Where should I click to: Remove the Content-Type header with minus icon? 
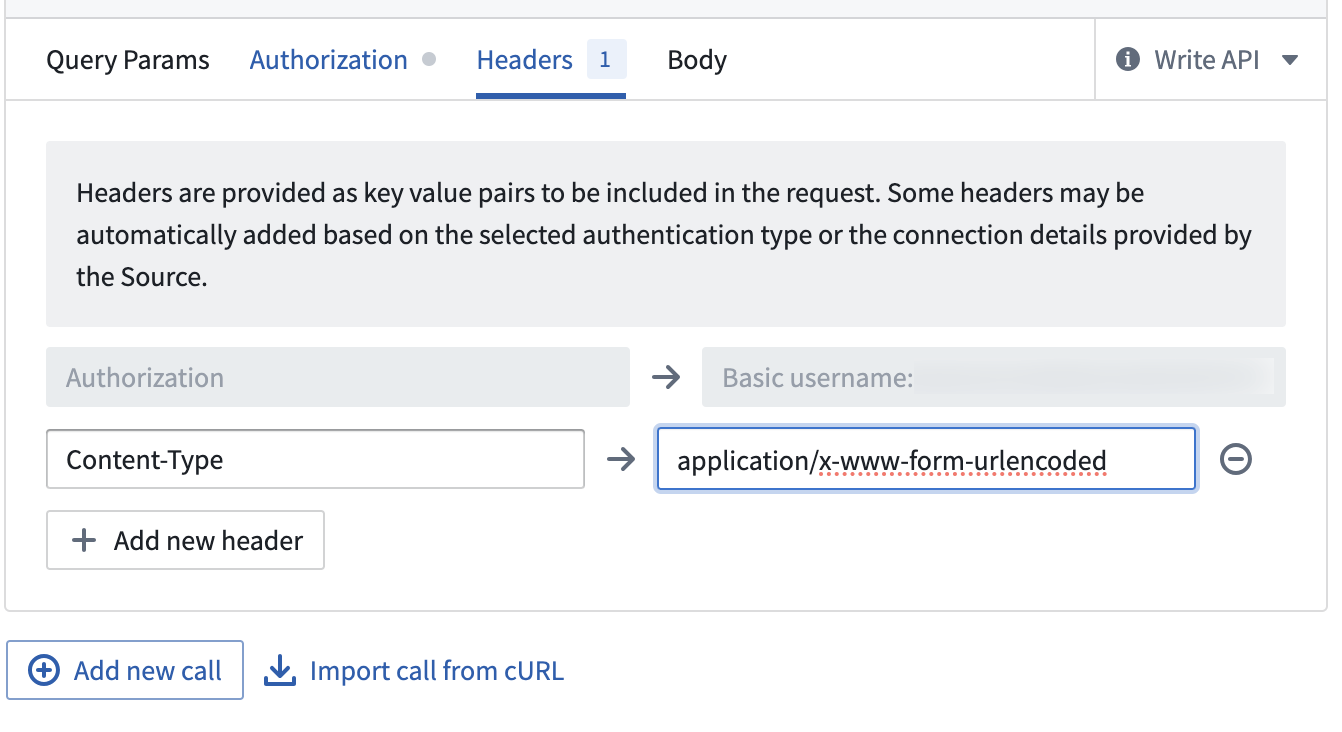pos(1236,459)
